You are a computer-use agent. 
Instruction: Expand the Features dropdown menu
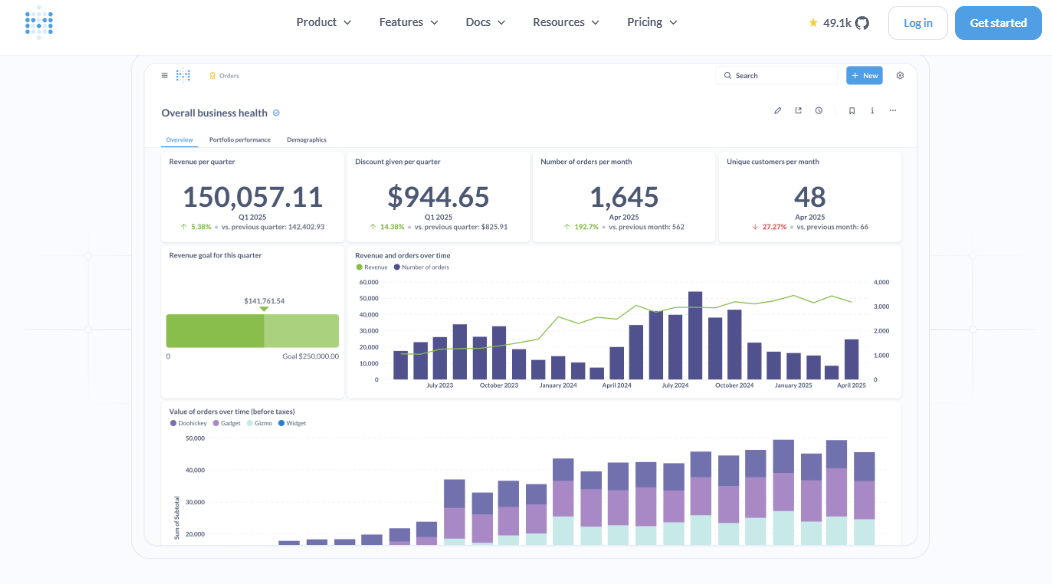409,22
